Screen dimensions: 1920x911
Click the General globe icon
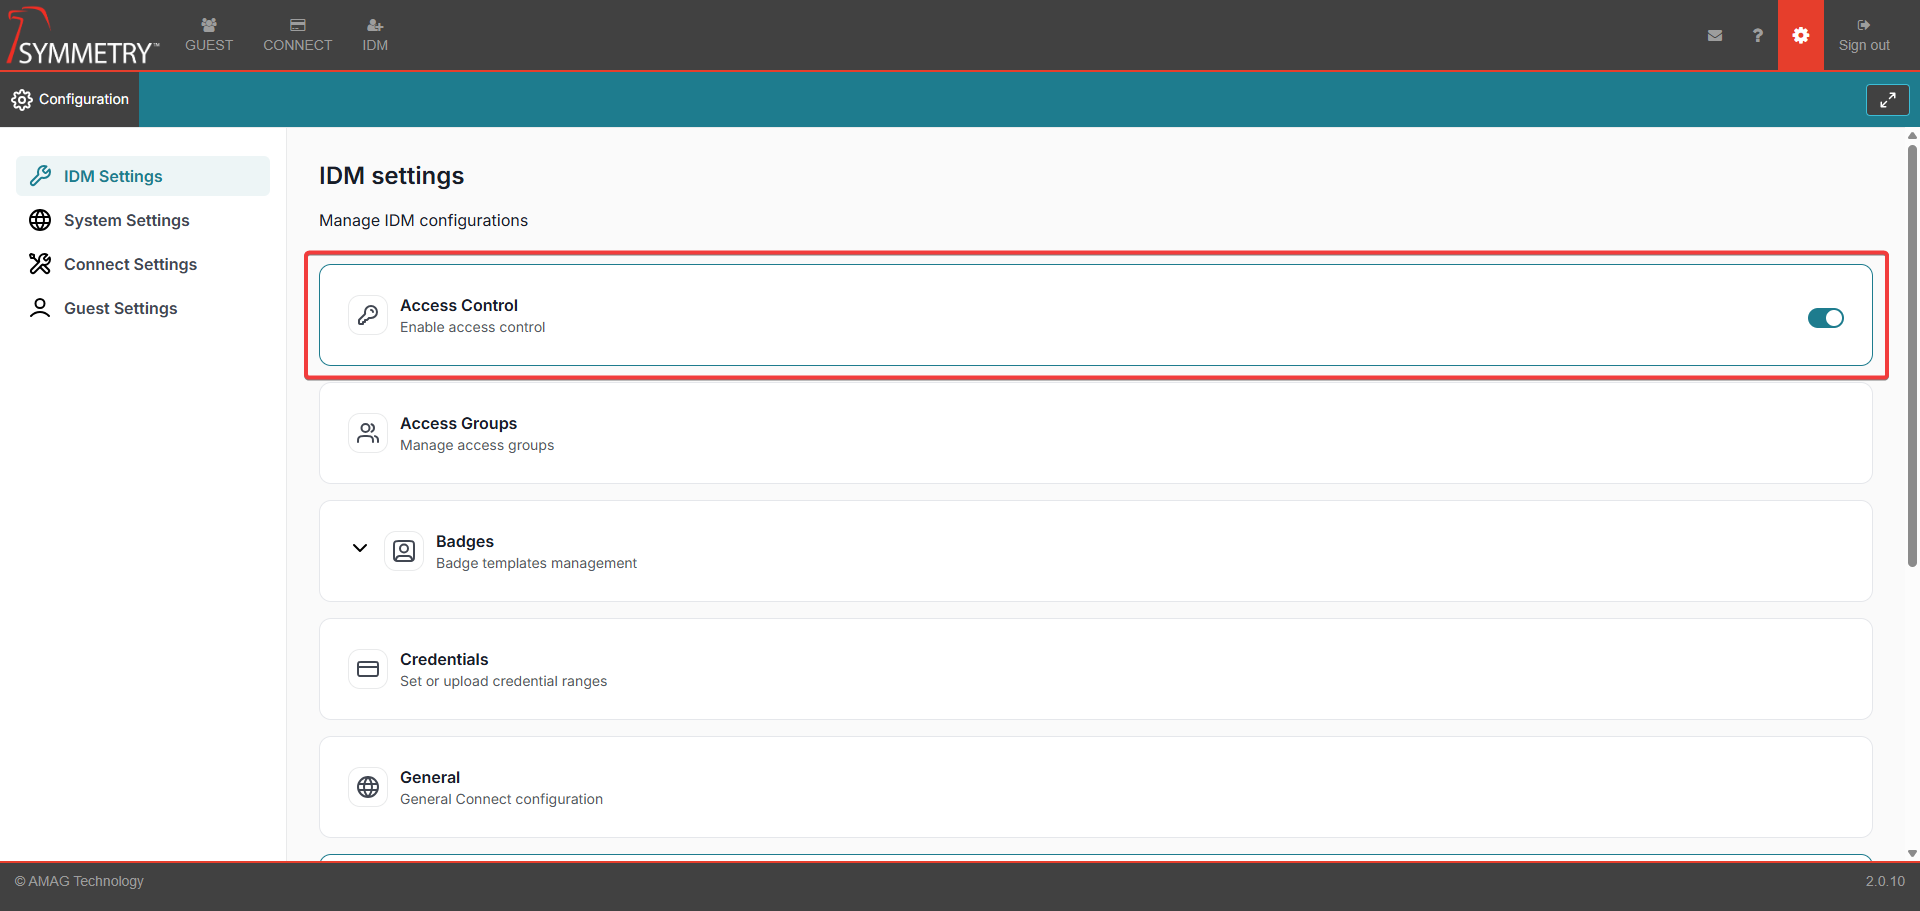click(x=368, y=787)
